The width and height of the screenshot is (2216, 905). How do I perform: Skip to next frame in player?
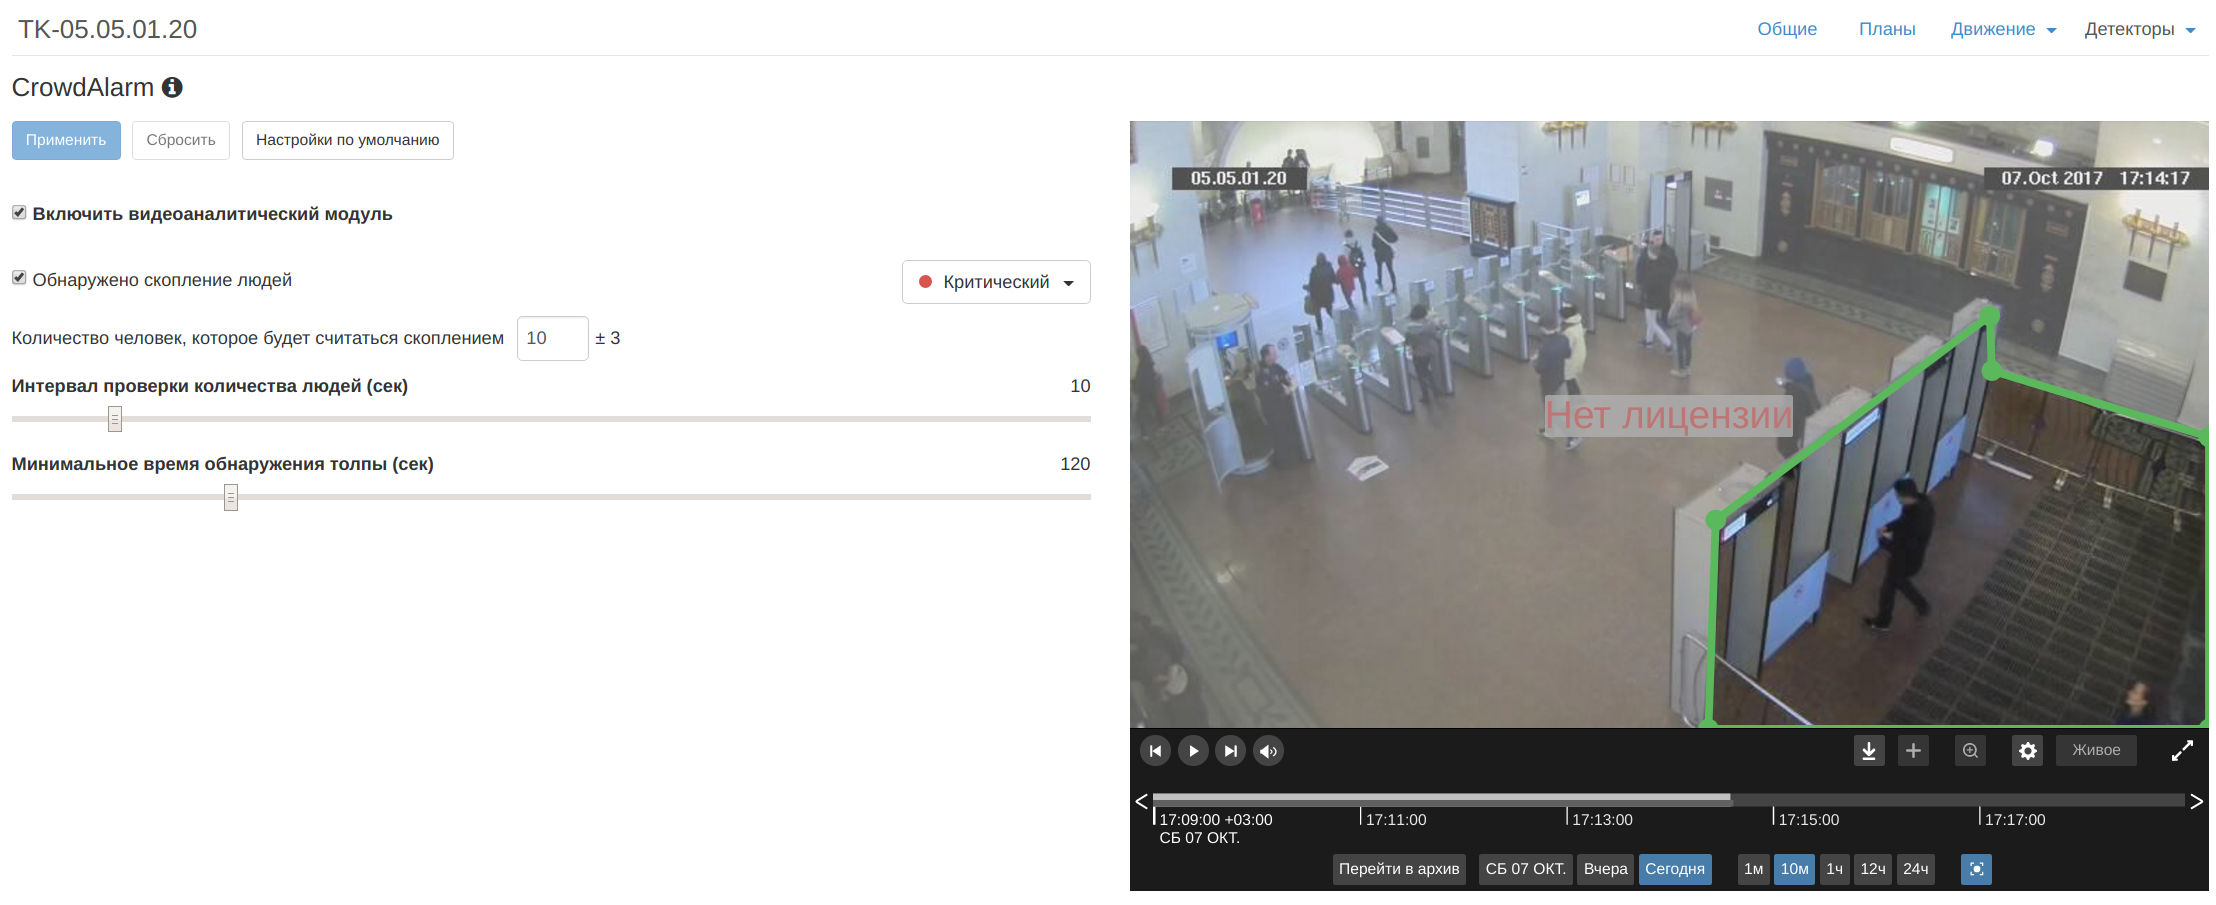pyautogui.click(x=1231, y=751)
